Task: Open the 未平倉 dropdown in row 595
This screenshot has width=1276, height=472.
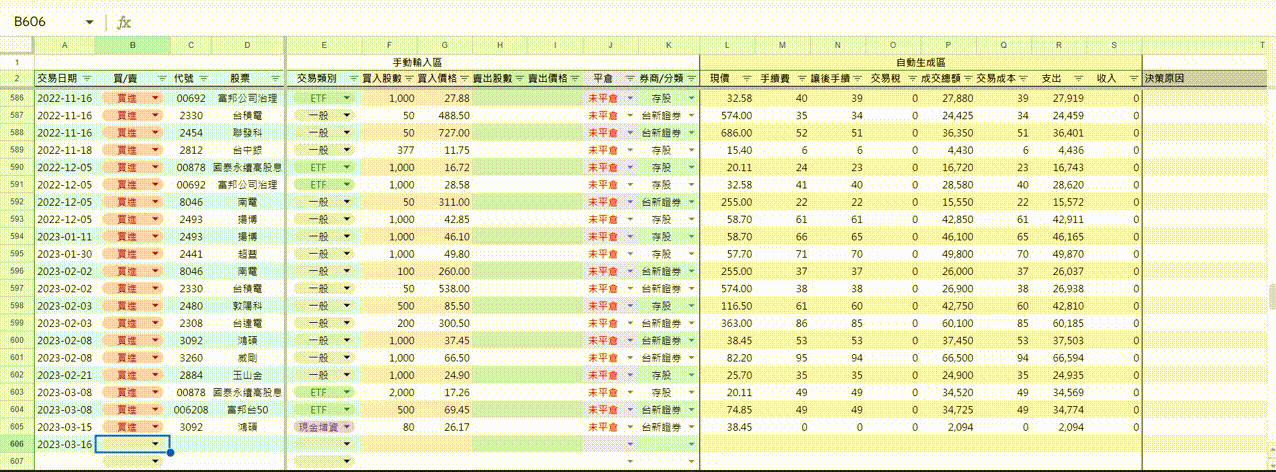Action: 630,254
